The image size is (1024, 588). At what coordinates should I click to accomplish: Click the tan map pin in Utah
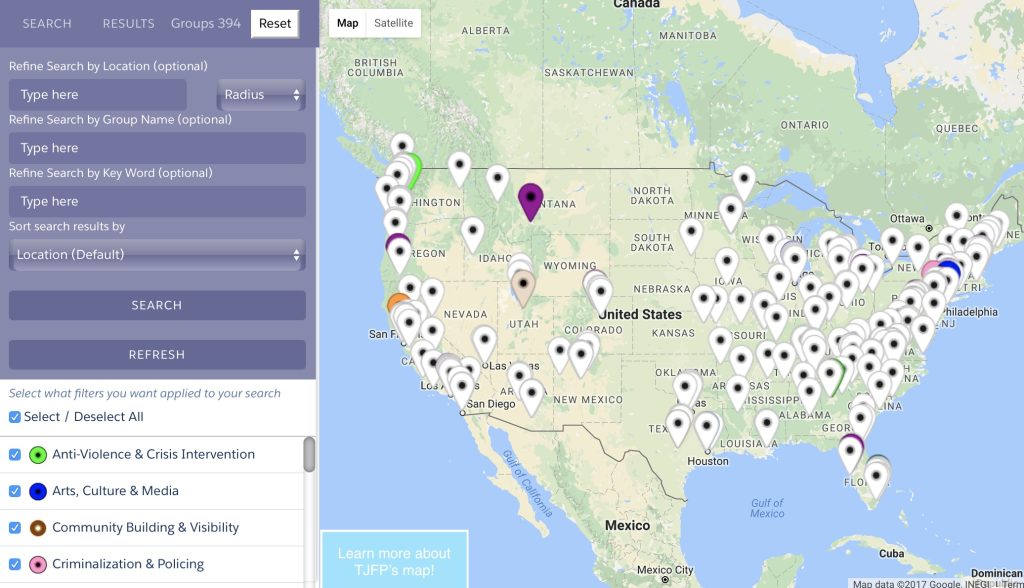click(522, 287)
